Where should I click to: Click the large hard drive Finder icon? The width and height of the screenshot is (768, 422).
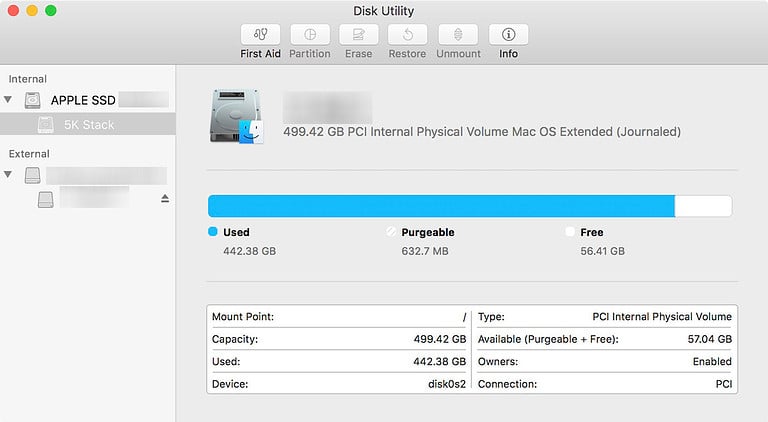click(237, 117)
